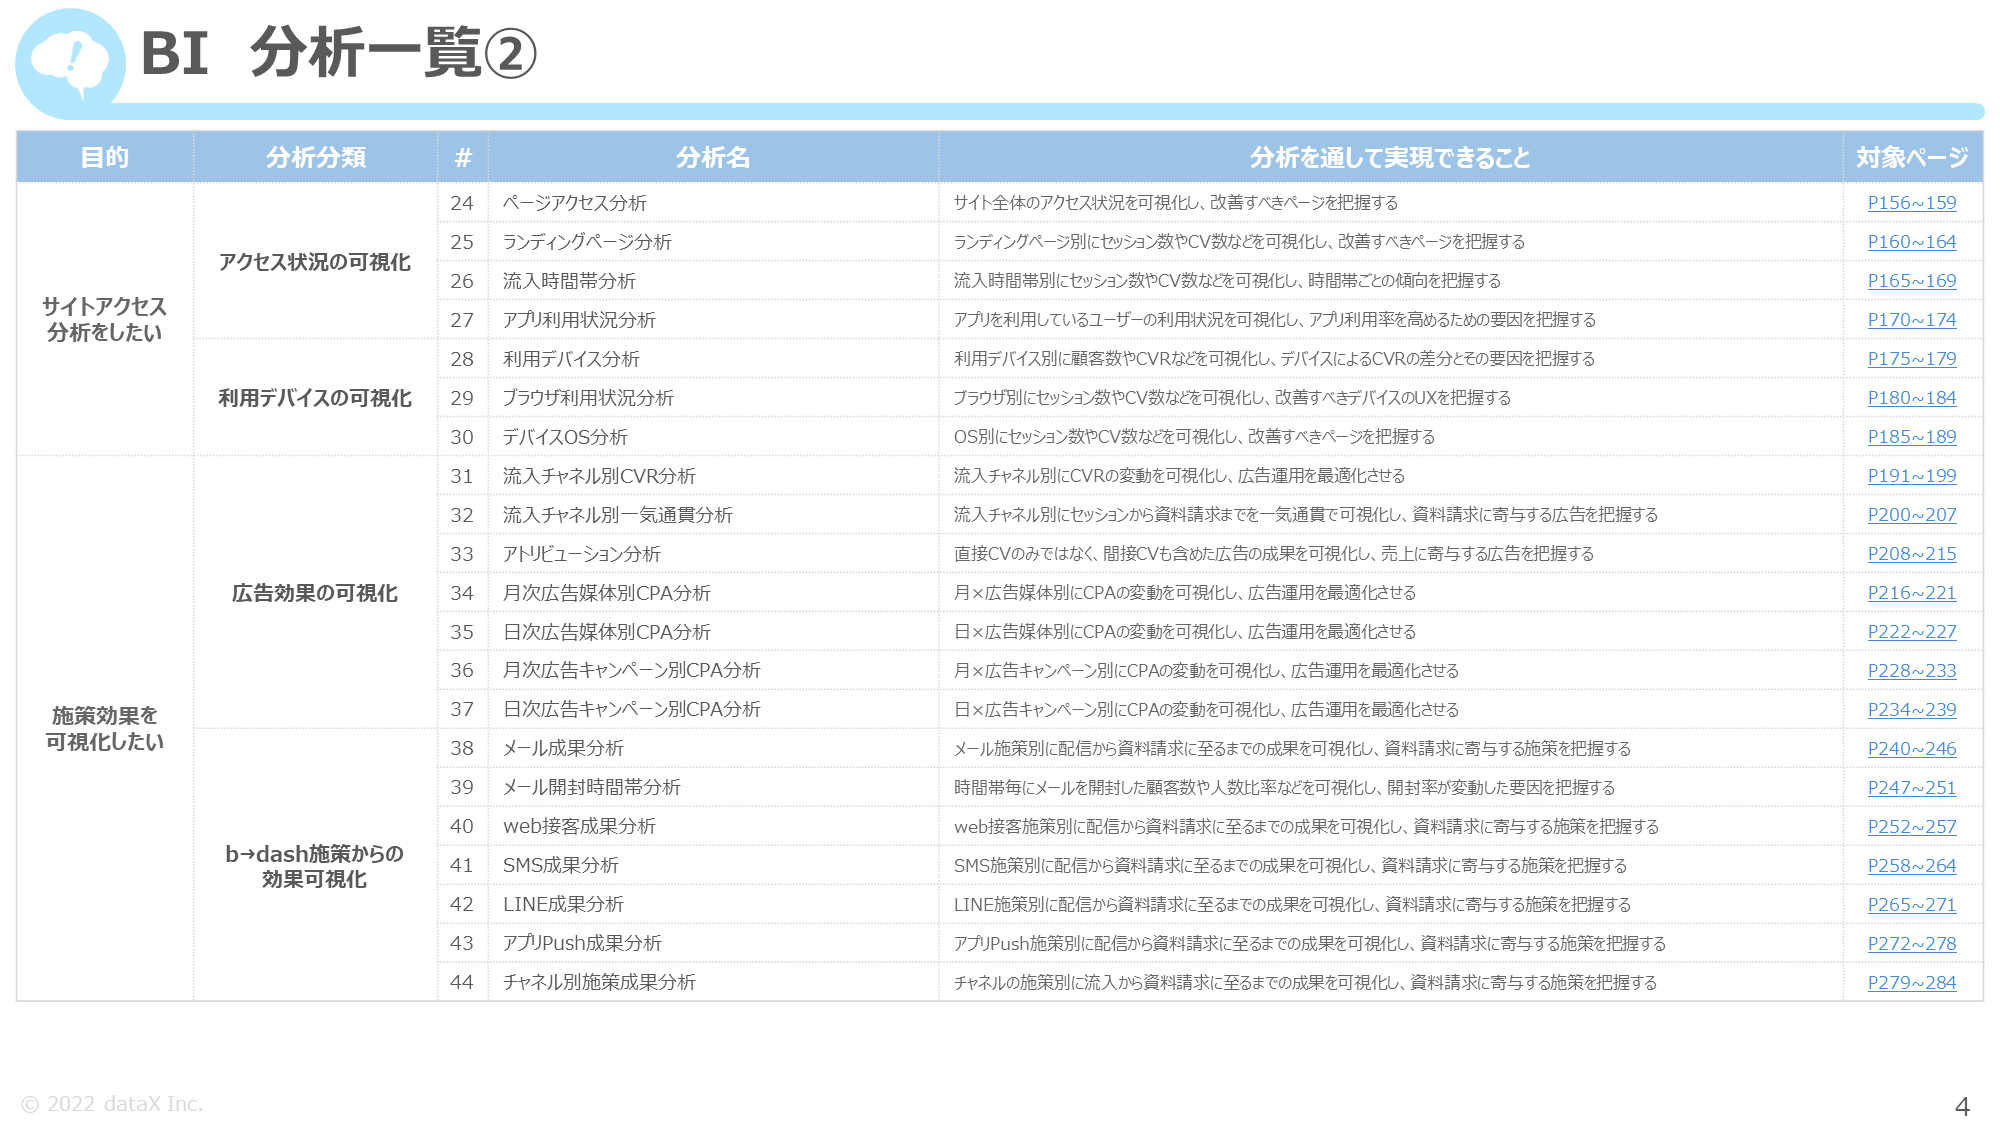Open page link P180~184
Image resolution: width=2000 pixels, height=1125 pixels.
click(1911, 398)
